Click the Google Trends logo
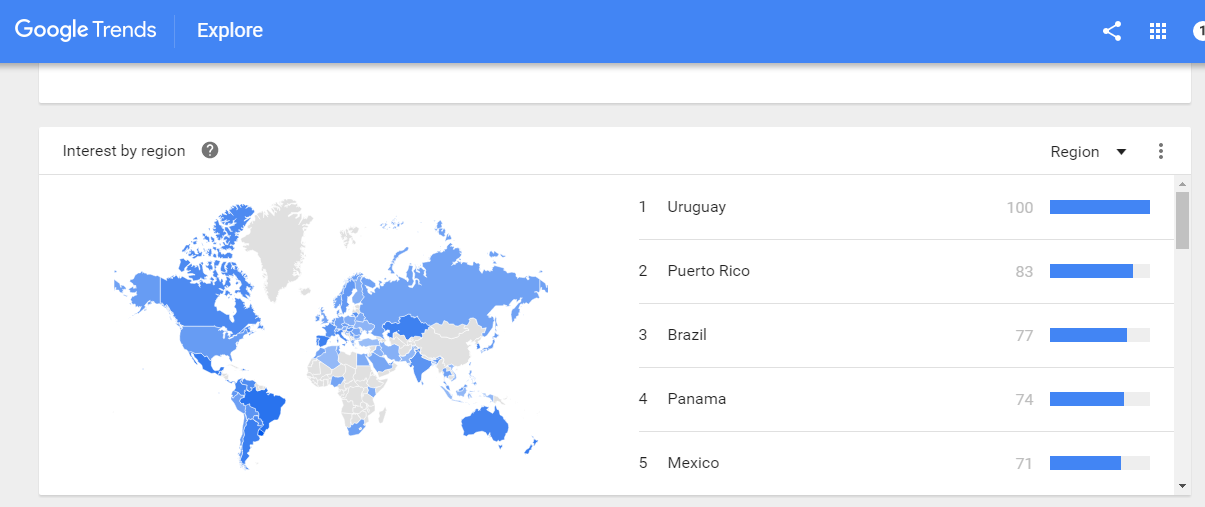The image size is (1205, 507). pyautogui.click(x=85, y=30)
